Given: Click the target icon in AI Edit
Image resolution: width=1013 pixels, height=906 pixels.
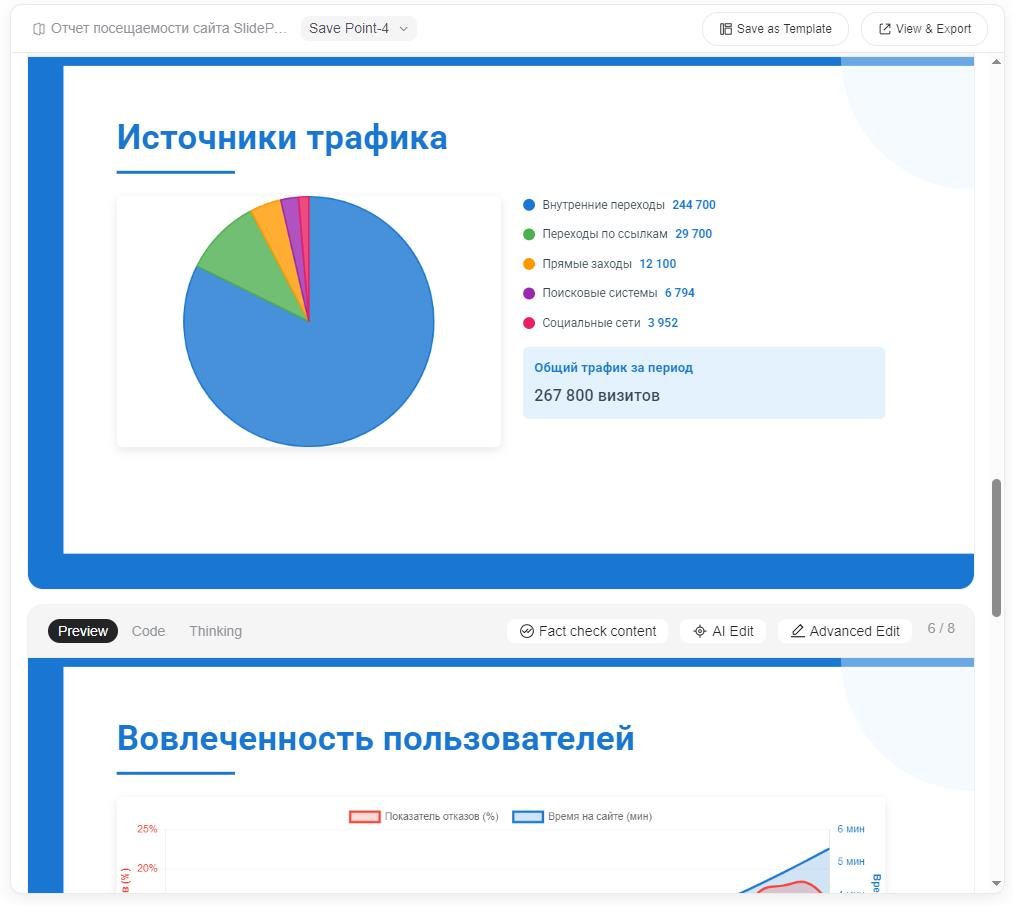Looking at the screenshot, I should pos(700,631).
